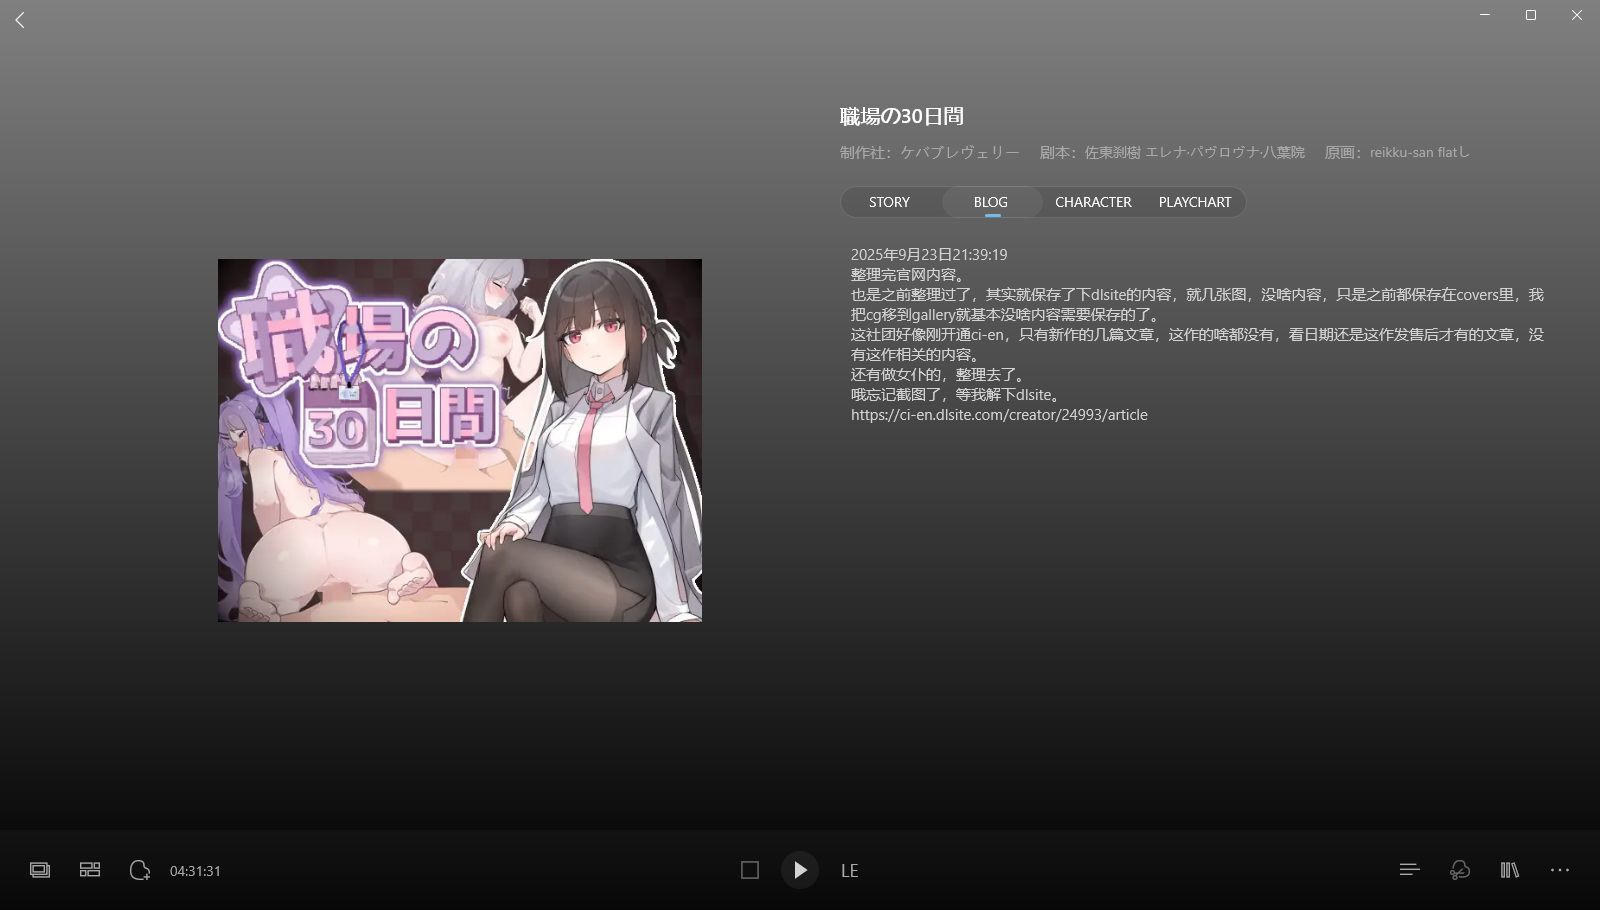Viewport: 1600px width, 910px height.
Task: Open the library books icon
Action: pos(1510,870)
